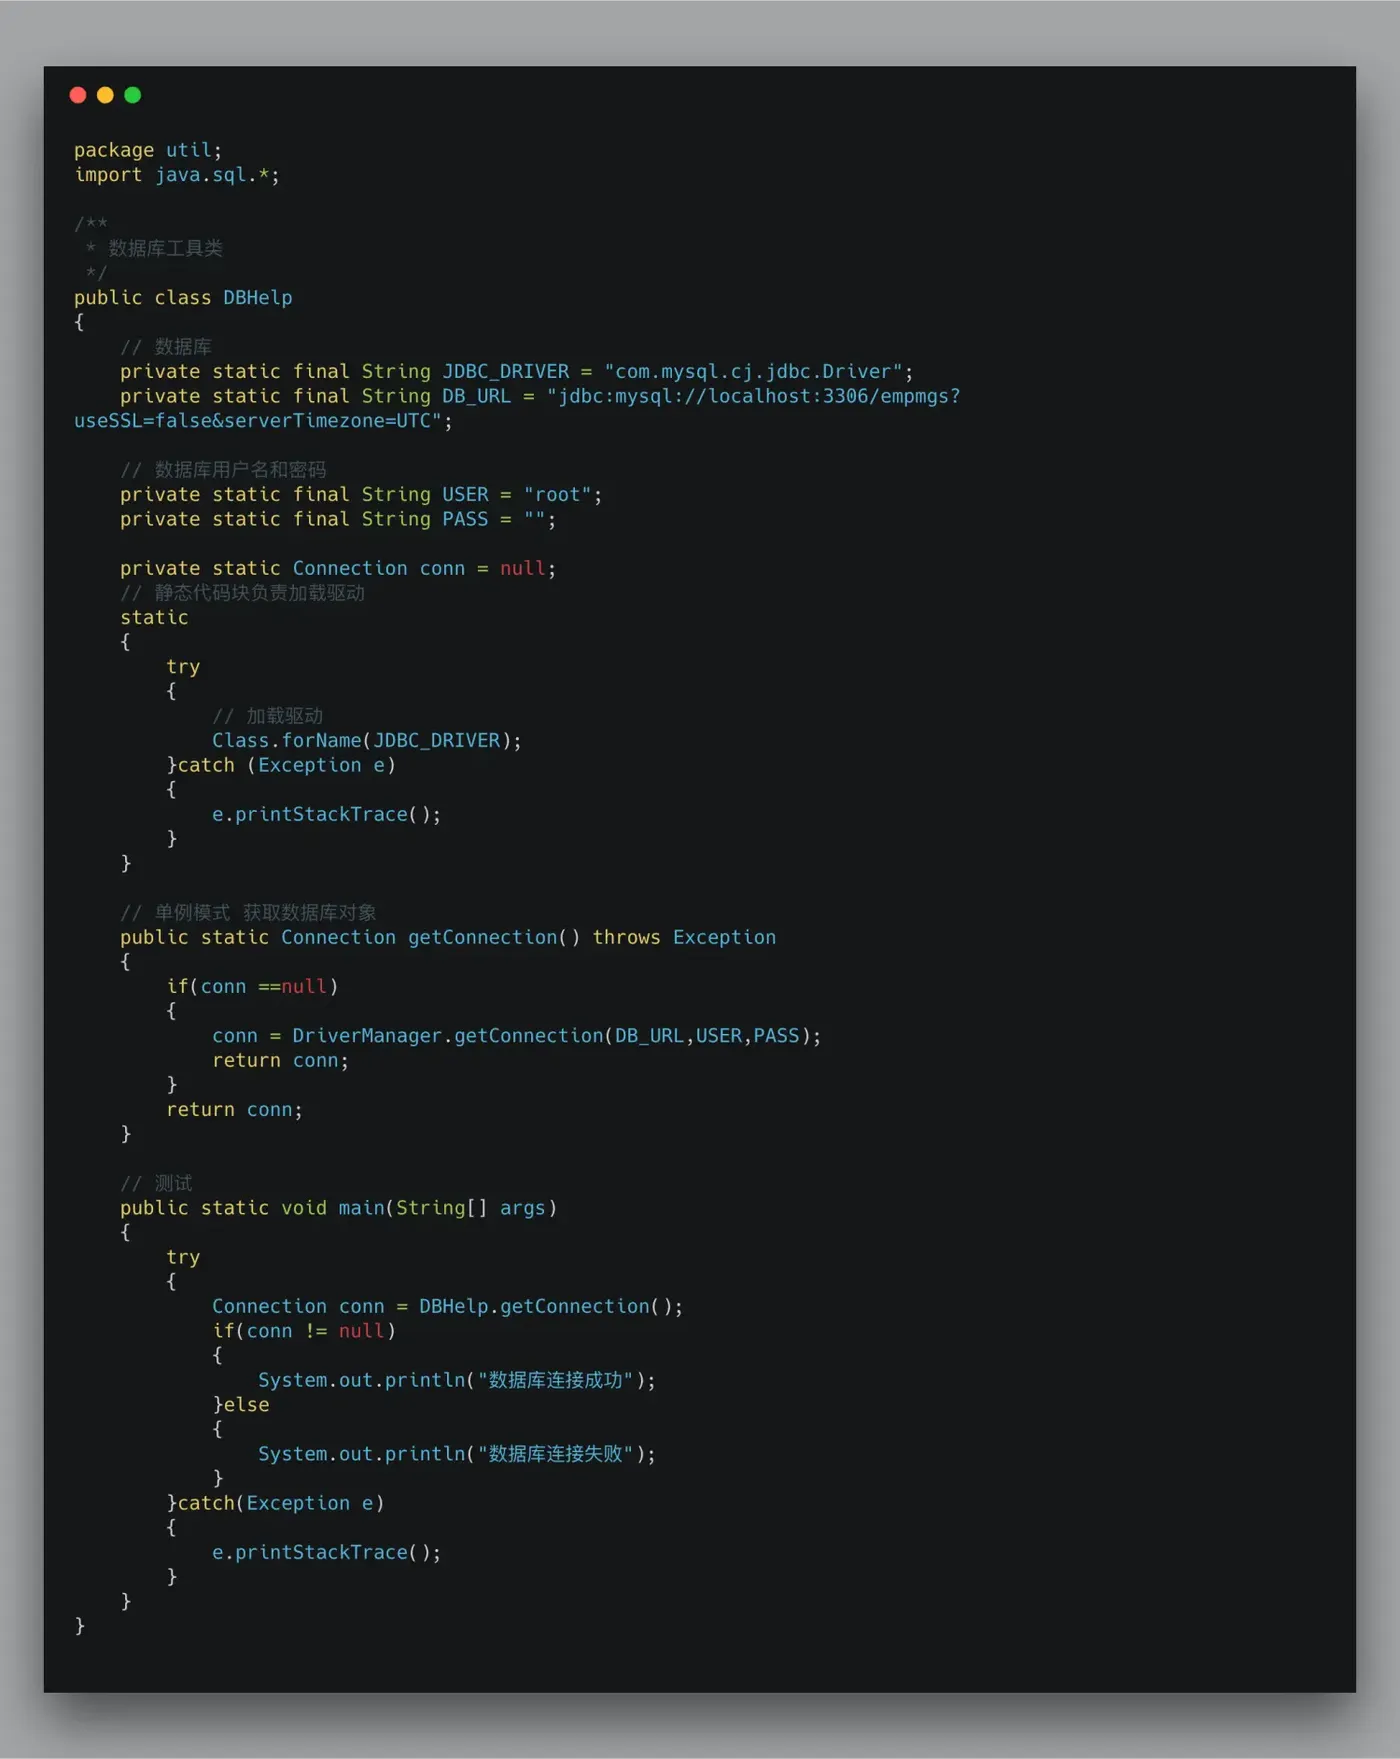Click the '}else' line
The width and height of the screenshot is (1400, 1759).
pos(241,1405)
